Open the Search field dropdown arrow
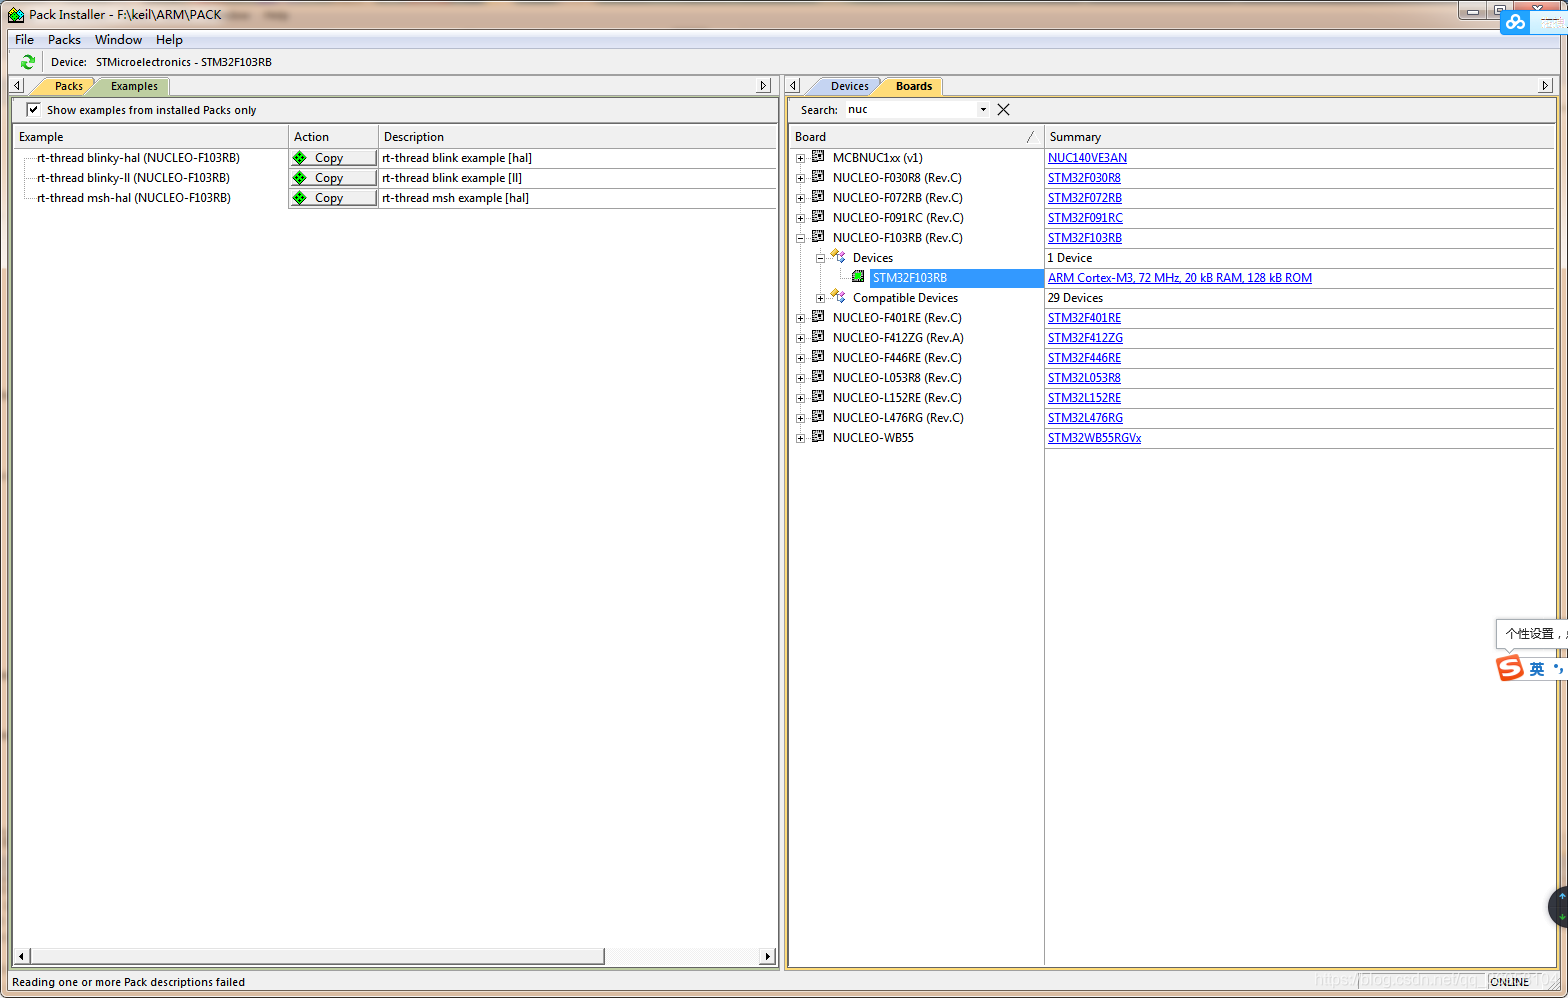Viewport: 1568px width, 998px height. (x=983, y=110)
